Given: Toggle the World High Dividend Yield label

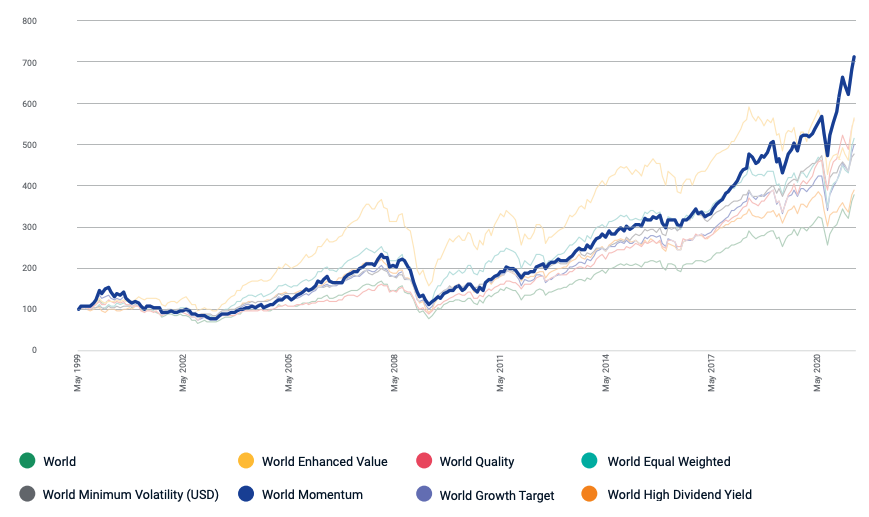Looking at the screenshot, I should click(679, 495).
